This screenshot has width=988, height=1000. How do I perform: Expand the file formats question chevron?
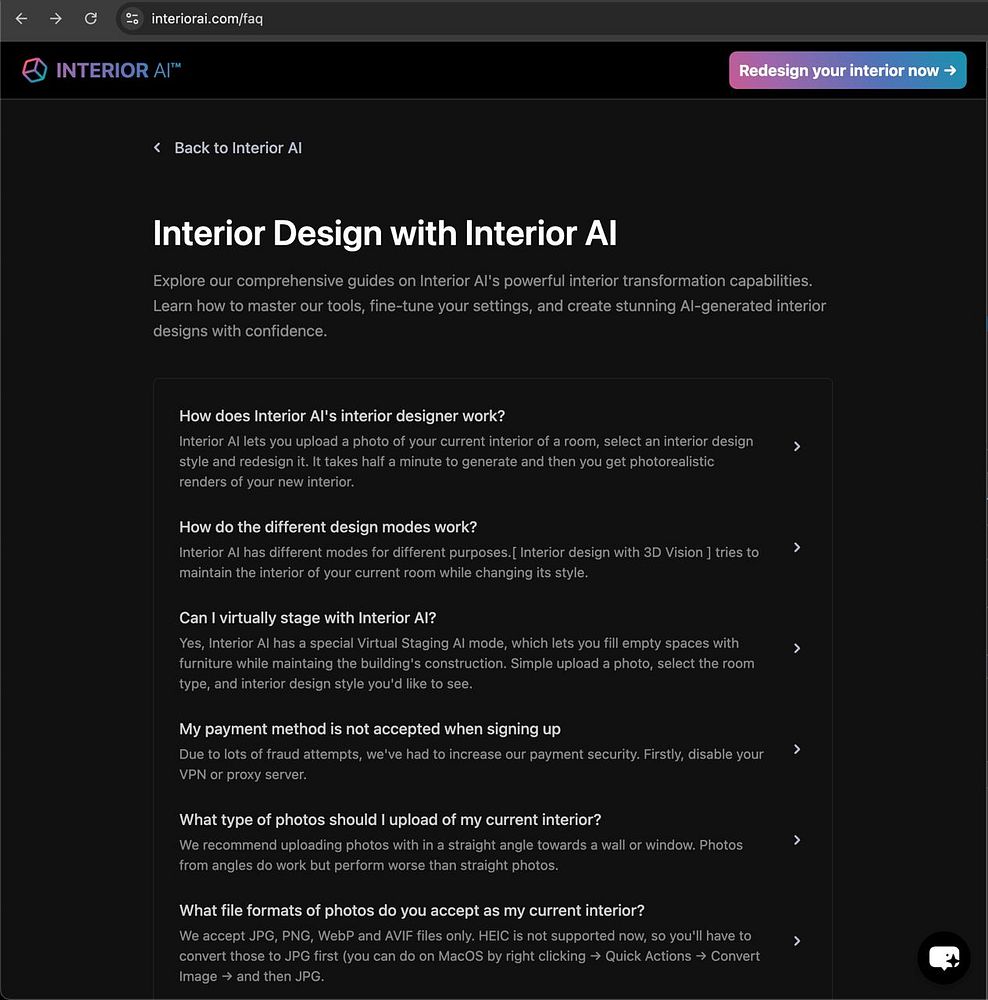[x=797, y=941]
